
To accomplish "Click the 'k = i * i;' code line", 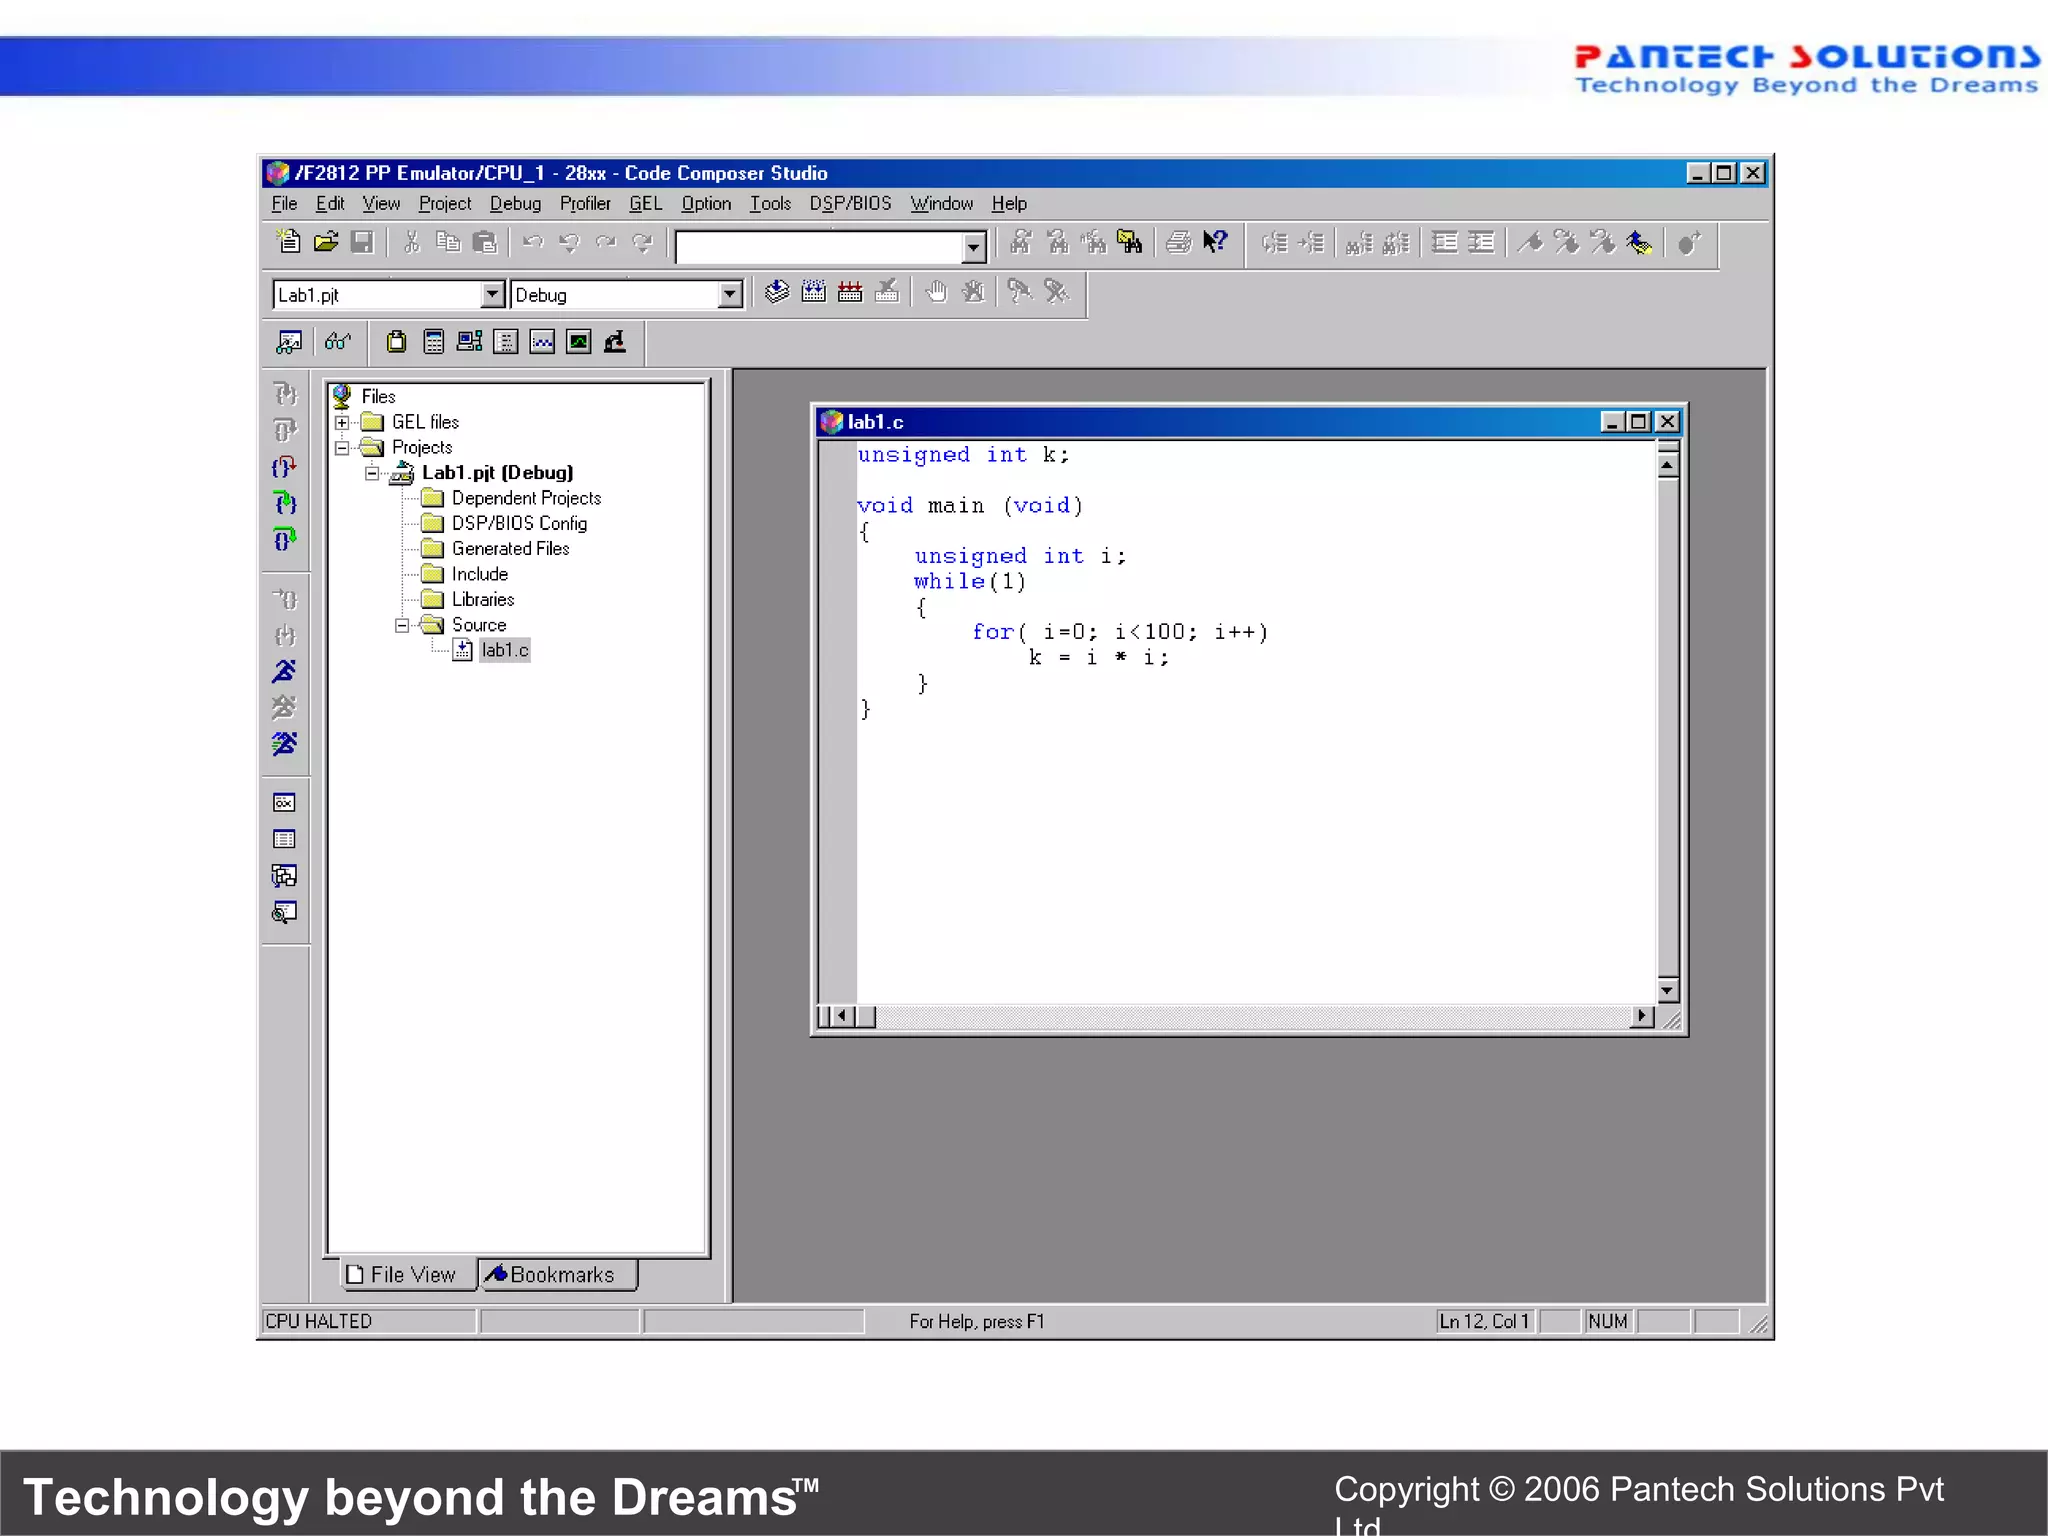I will point(1098,658).
